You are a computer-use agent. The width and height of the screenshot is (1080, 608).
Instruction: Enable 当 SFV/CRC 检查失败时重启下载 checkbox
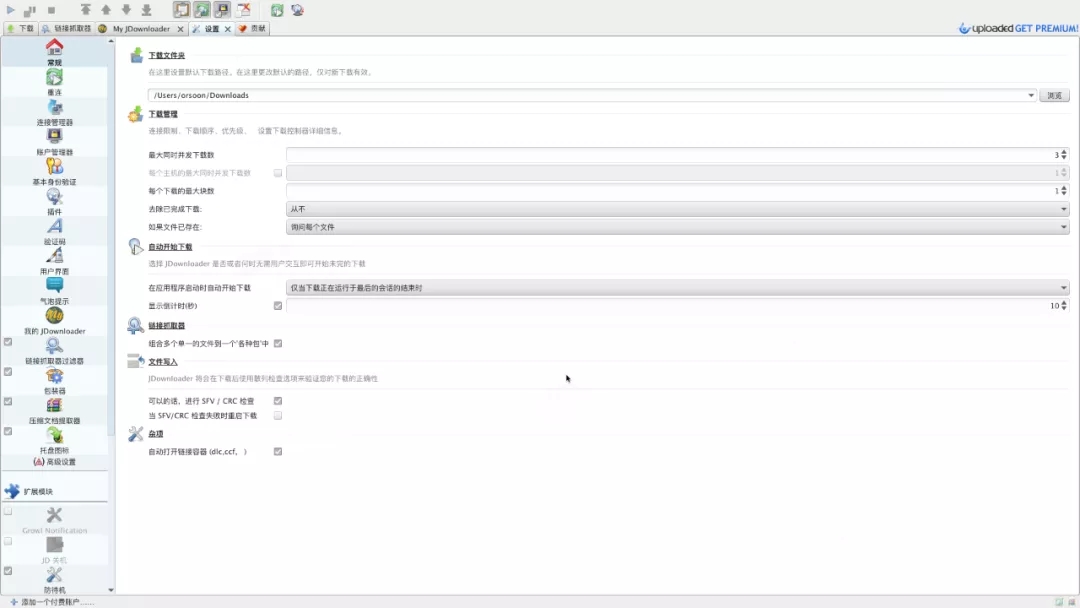point(278,416)
